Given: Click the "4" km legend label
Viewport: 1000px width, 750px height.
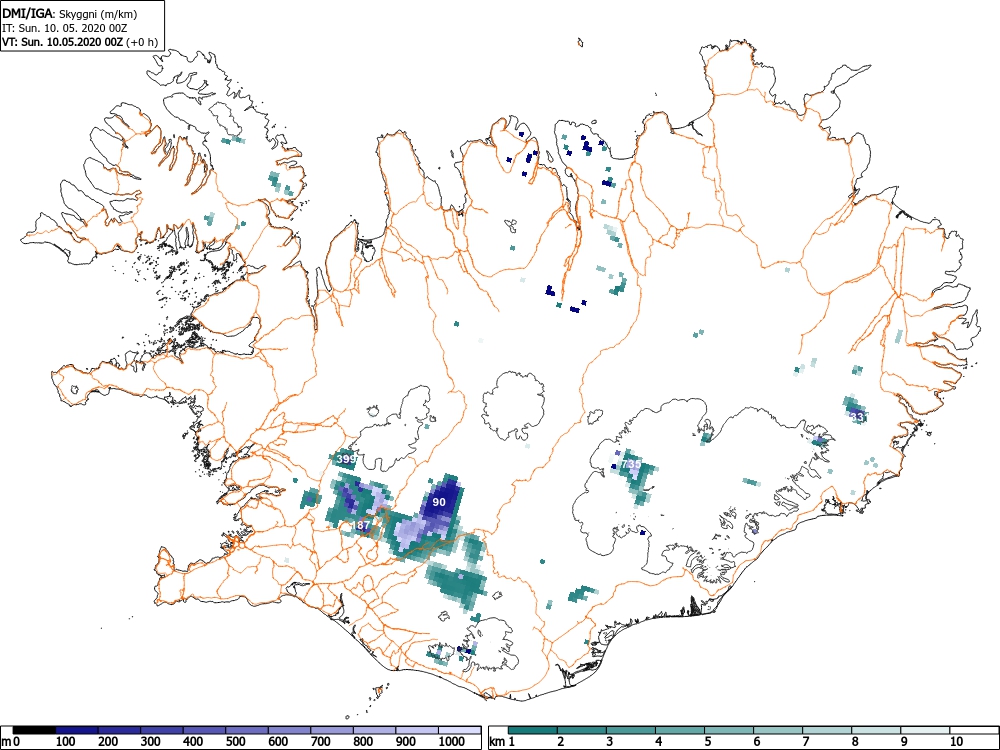Looking at the screenshot, I should click(659, 742).
